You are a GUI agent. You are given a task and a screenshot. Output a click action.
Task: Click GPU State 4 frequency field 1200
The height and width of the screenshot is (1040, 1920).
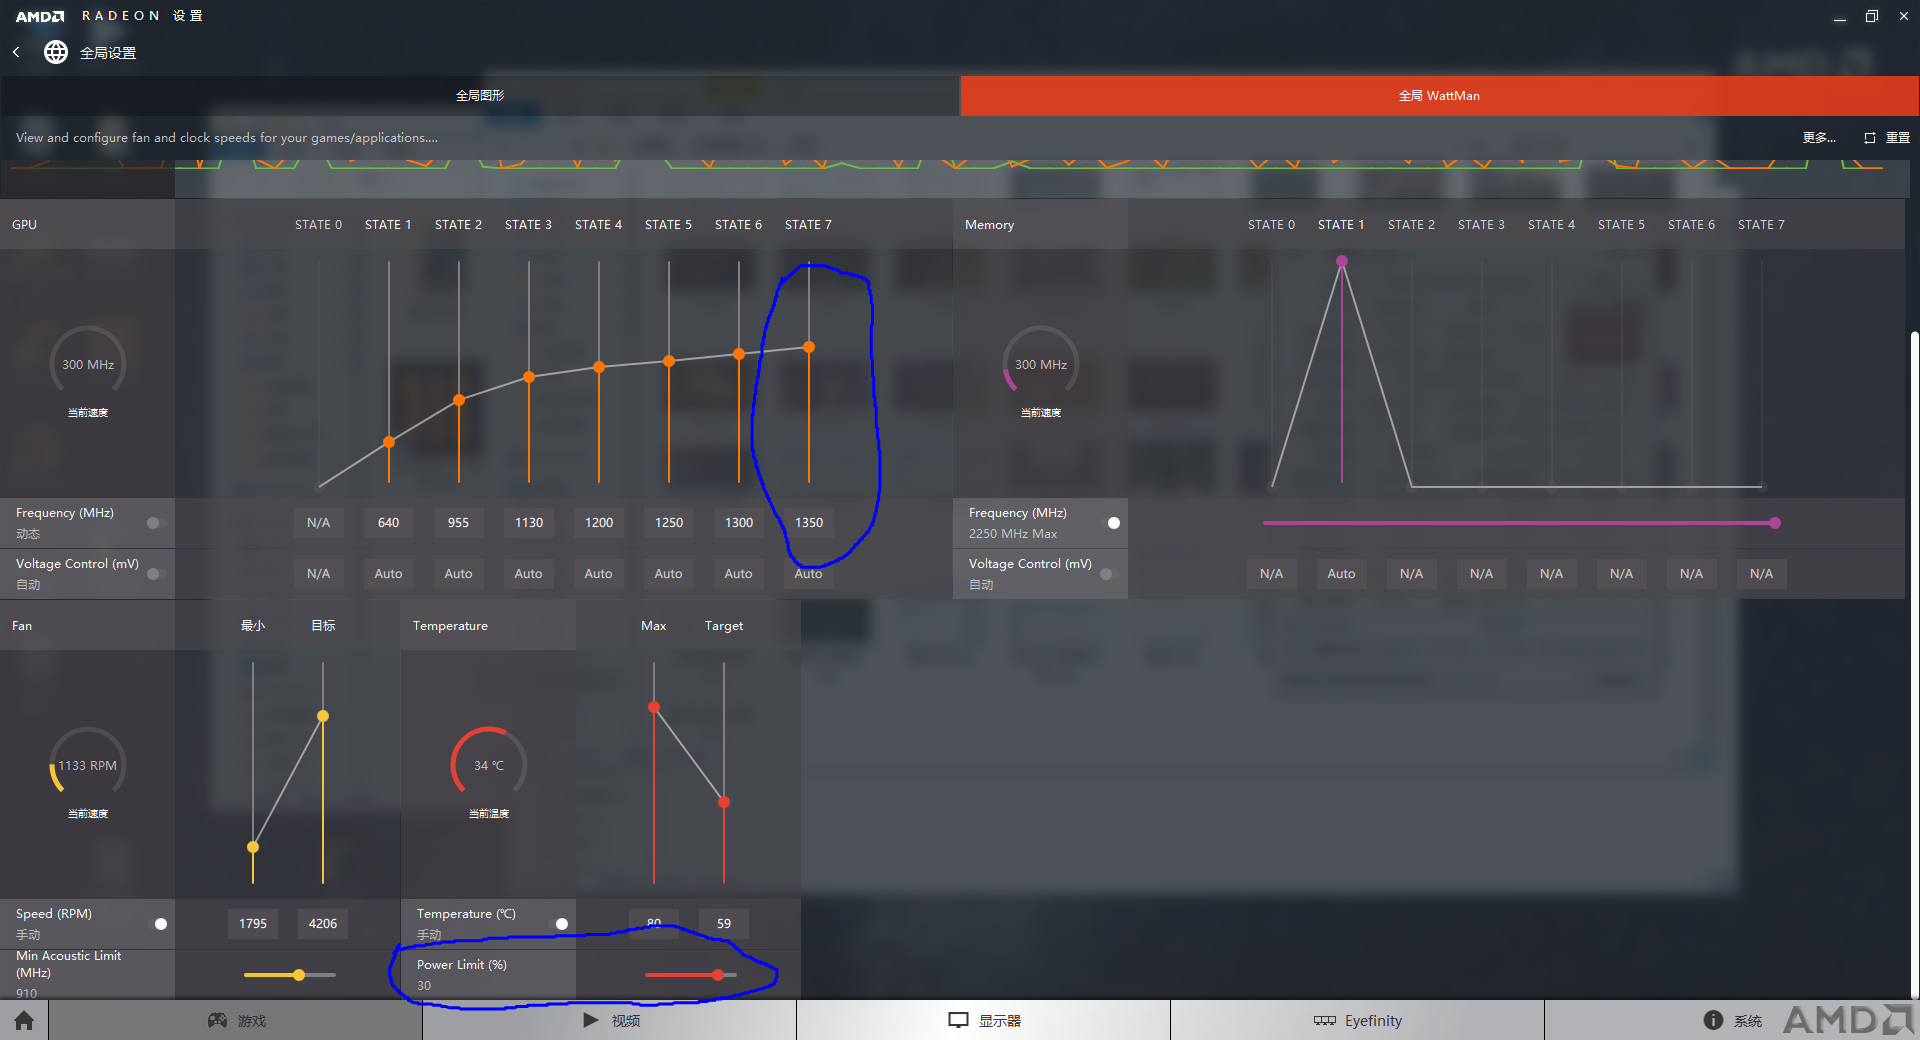point(599,523)
